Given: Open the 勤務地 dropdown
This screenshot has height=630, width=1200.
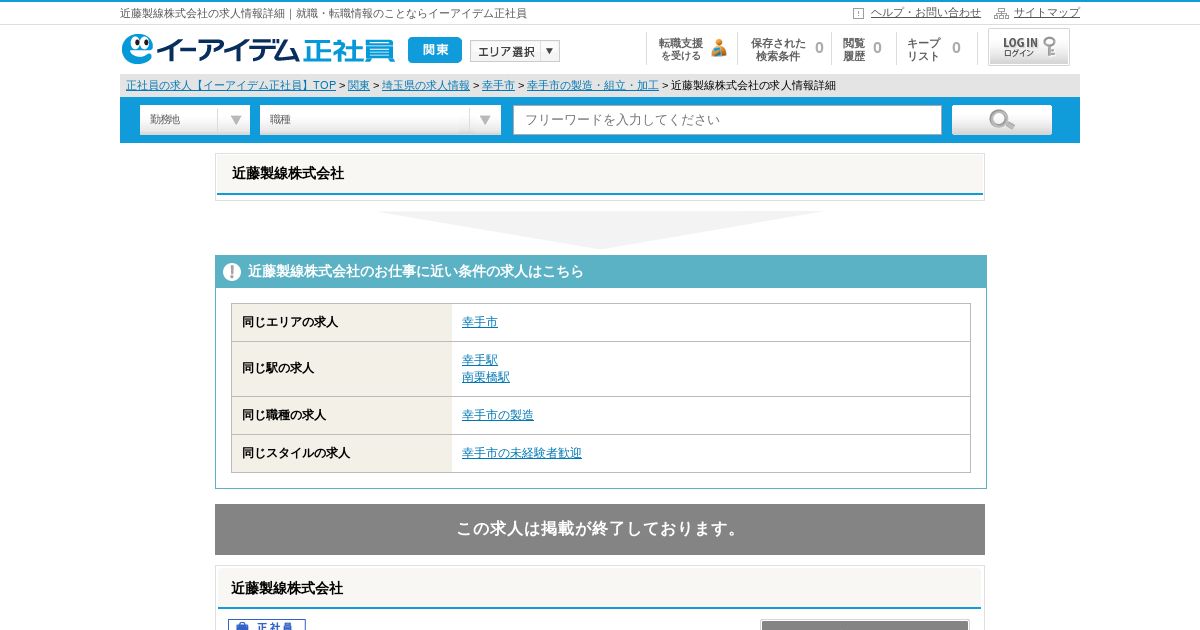Looking at the screenshot, I should coord(195,120).
